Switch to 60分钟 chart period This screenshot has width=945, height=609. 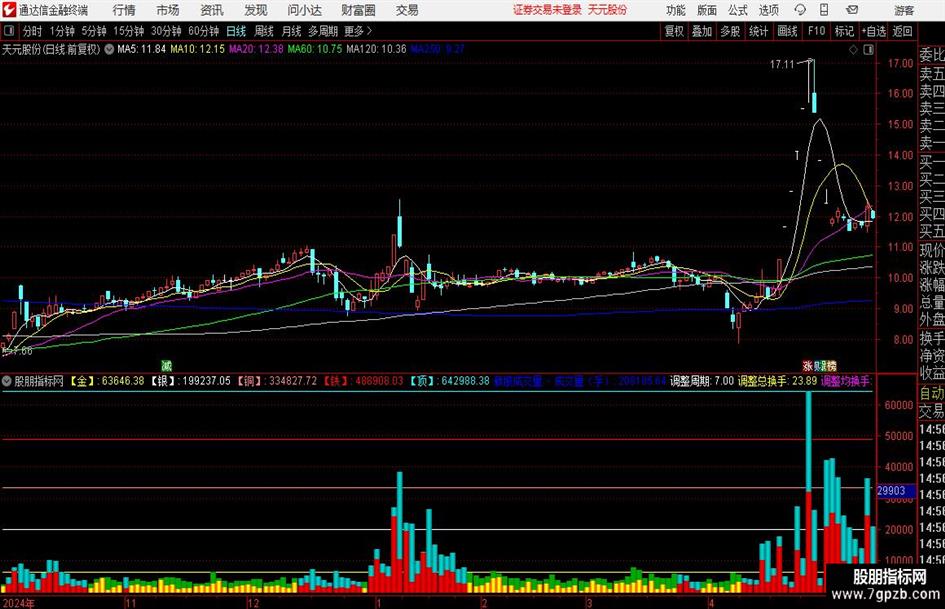(203, 31)
